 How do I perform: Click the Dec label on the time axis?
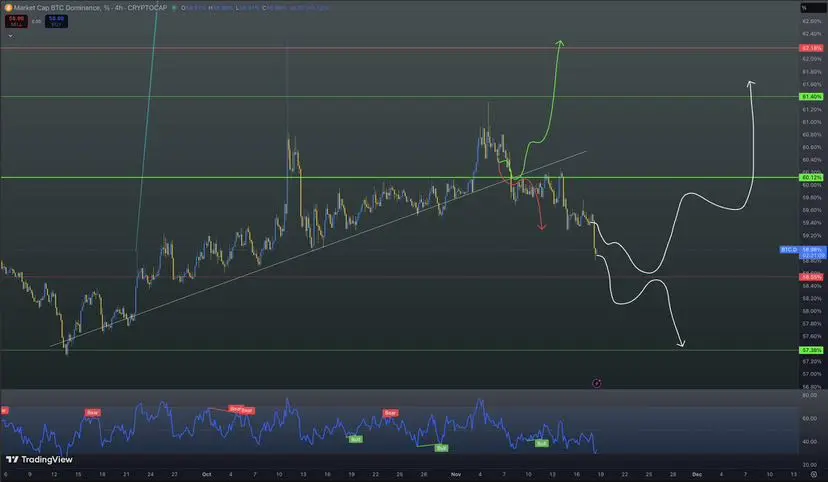(x=697, y=474)
